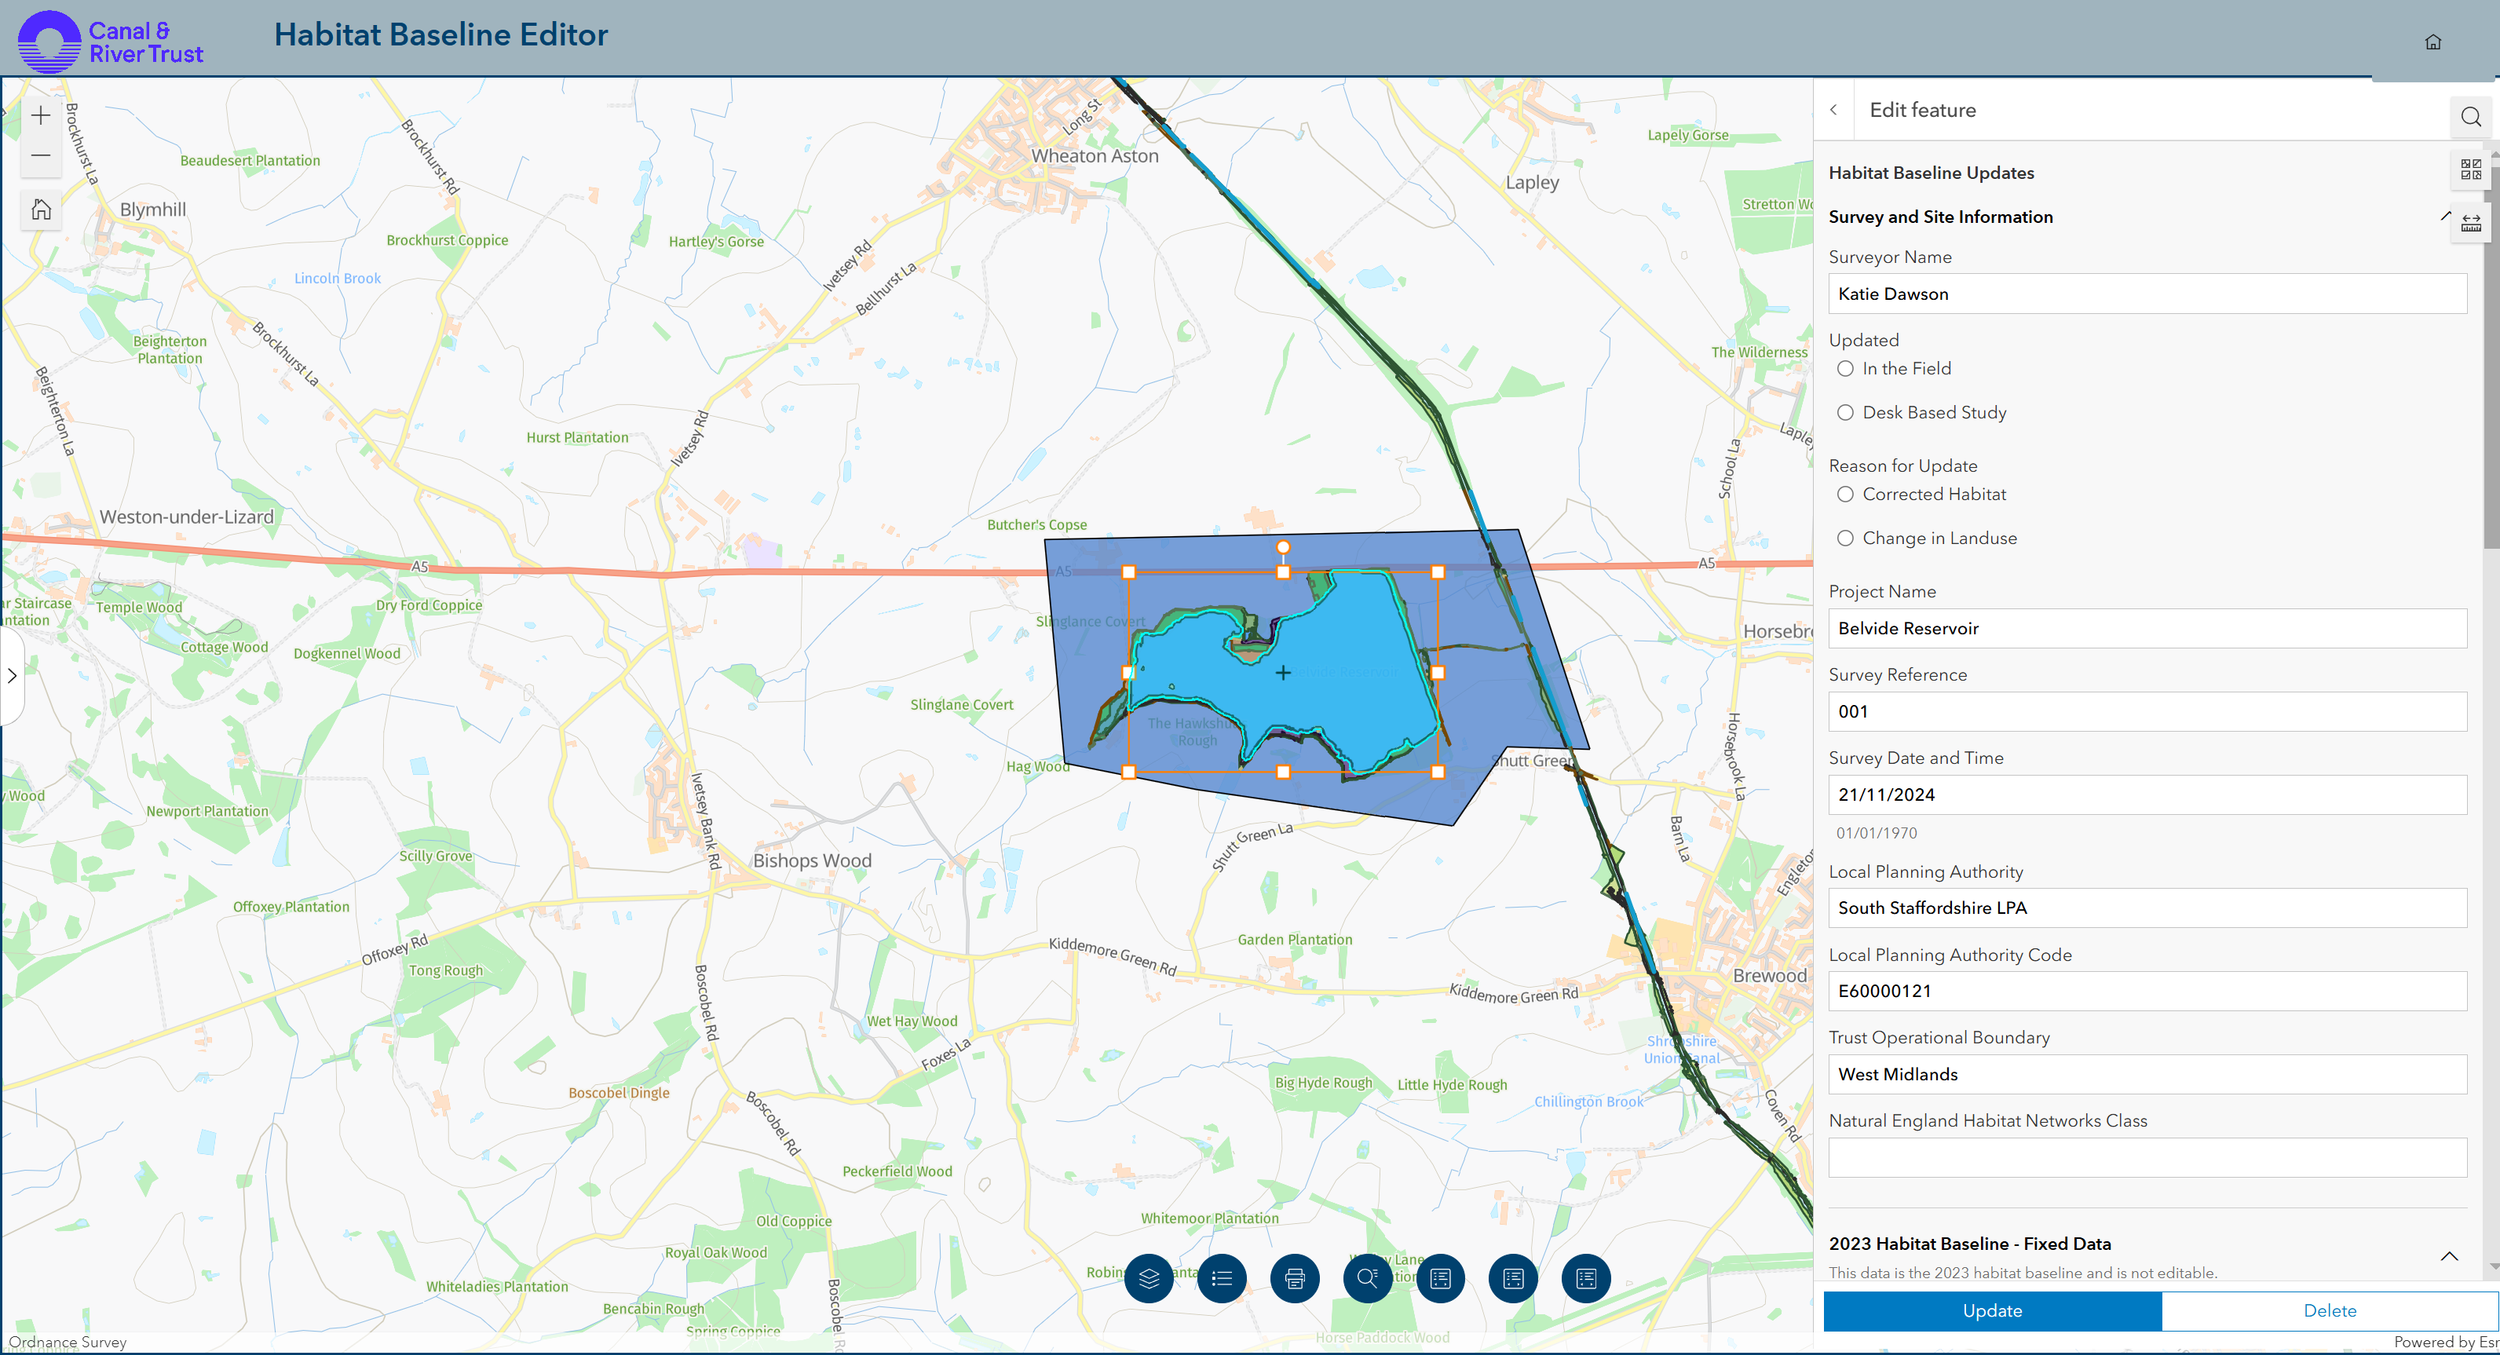Expand the left side panel arrow
The height and width of the screenshot is (1355, 2500).
12,676
